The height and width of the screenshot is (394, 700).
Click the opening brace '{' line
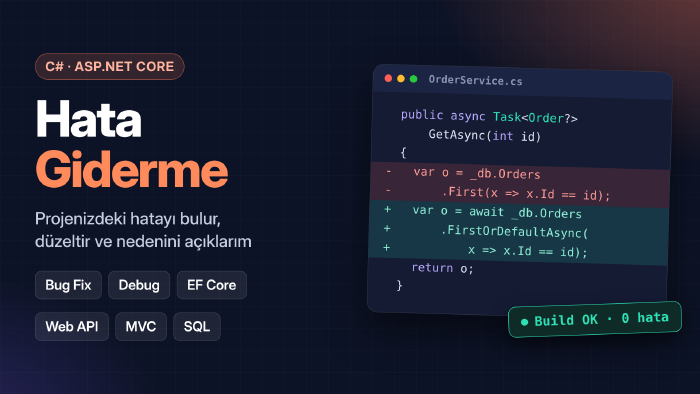pos(403,153)
